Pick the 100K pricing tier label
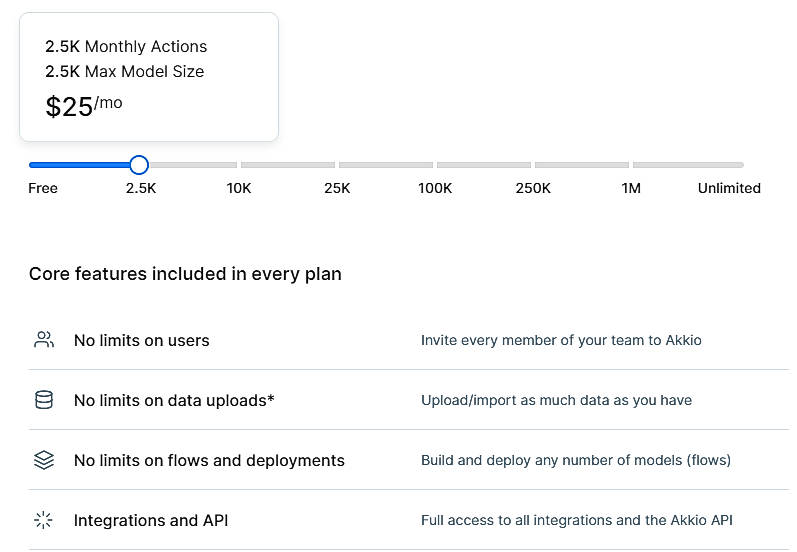 pyautogui.click(x=435, y=188)
